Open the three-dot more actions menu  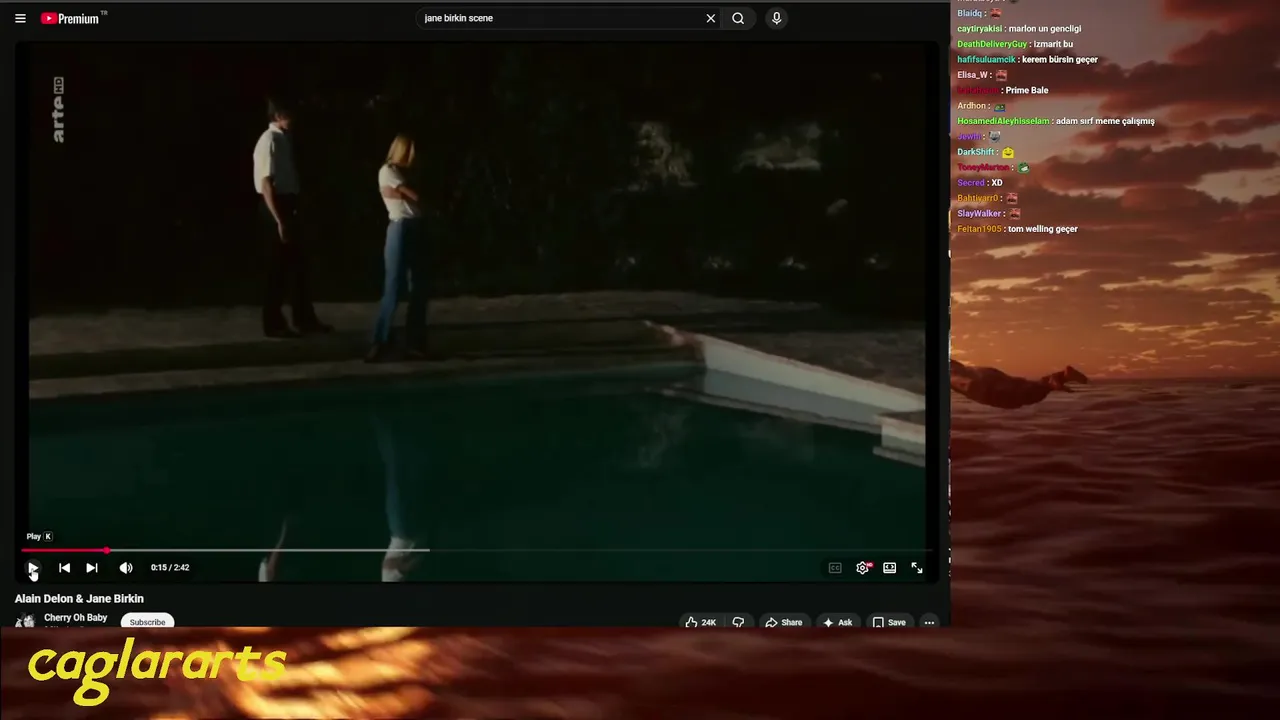pyautogui.click(x=929, y=622)
